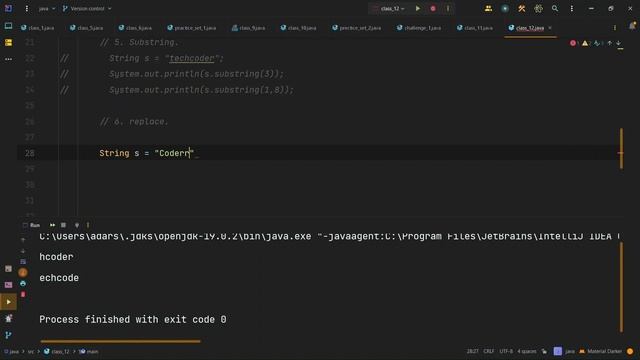This screenshot has width=640, height=360.
Task: Go to previous highlighted error arrow
Action: (610, 43)
